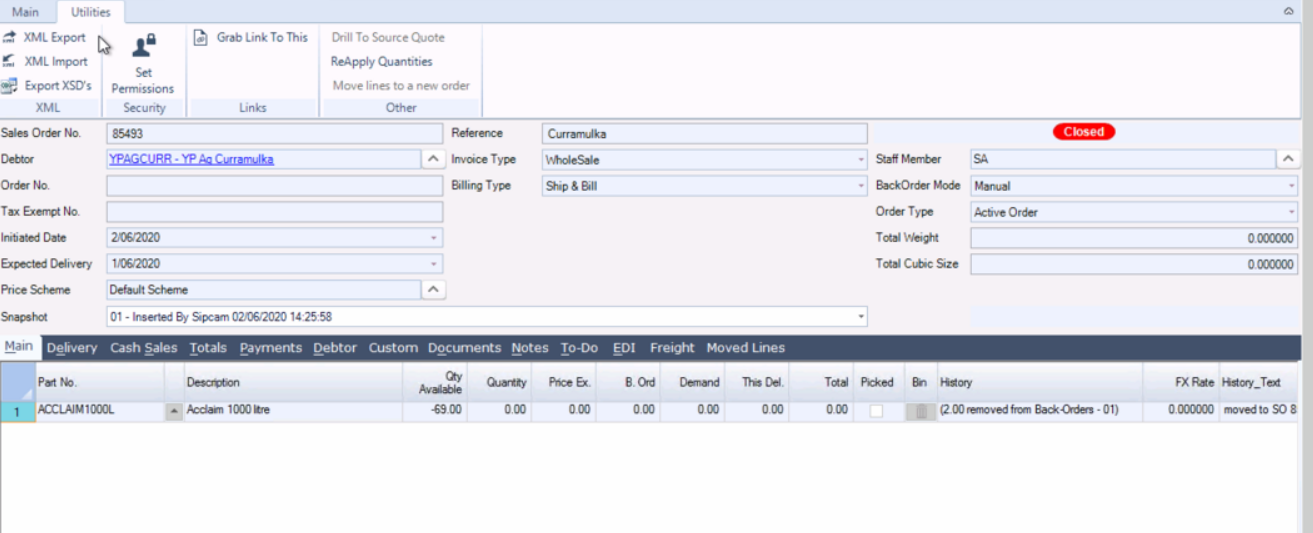Click the XML Export icon
1313x533 pixels.
[10, 37]
